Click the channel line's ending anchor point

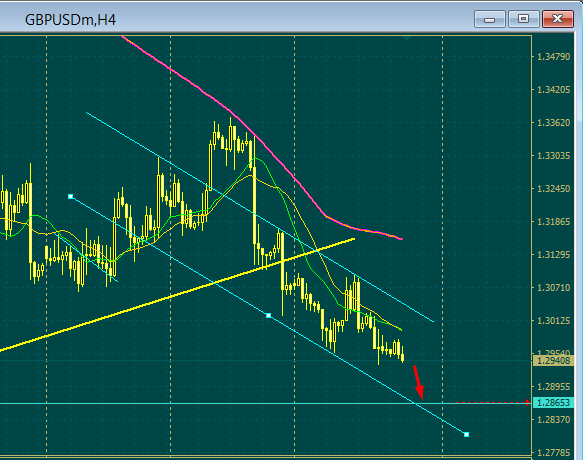coord(467,434)
